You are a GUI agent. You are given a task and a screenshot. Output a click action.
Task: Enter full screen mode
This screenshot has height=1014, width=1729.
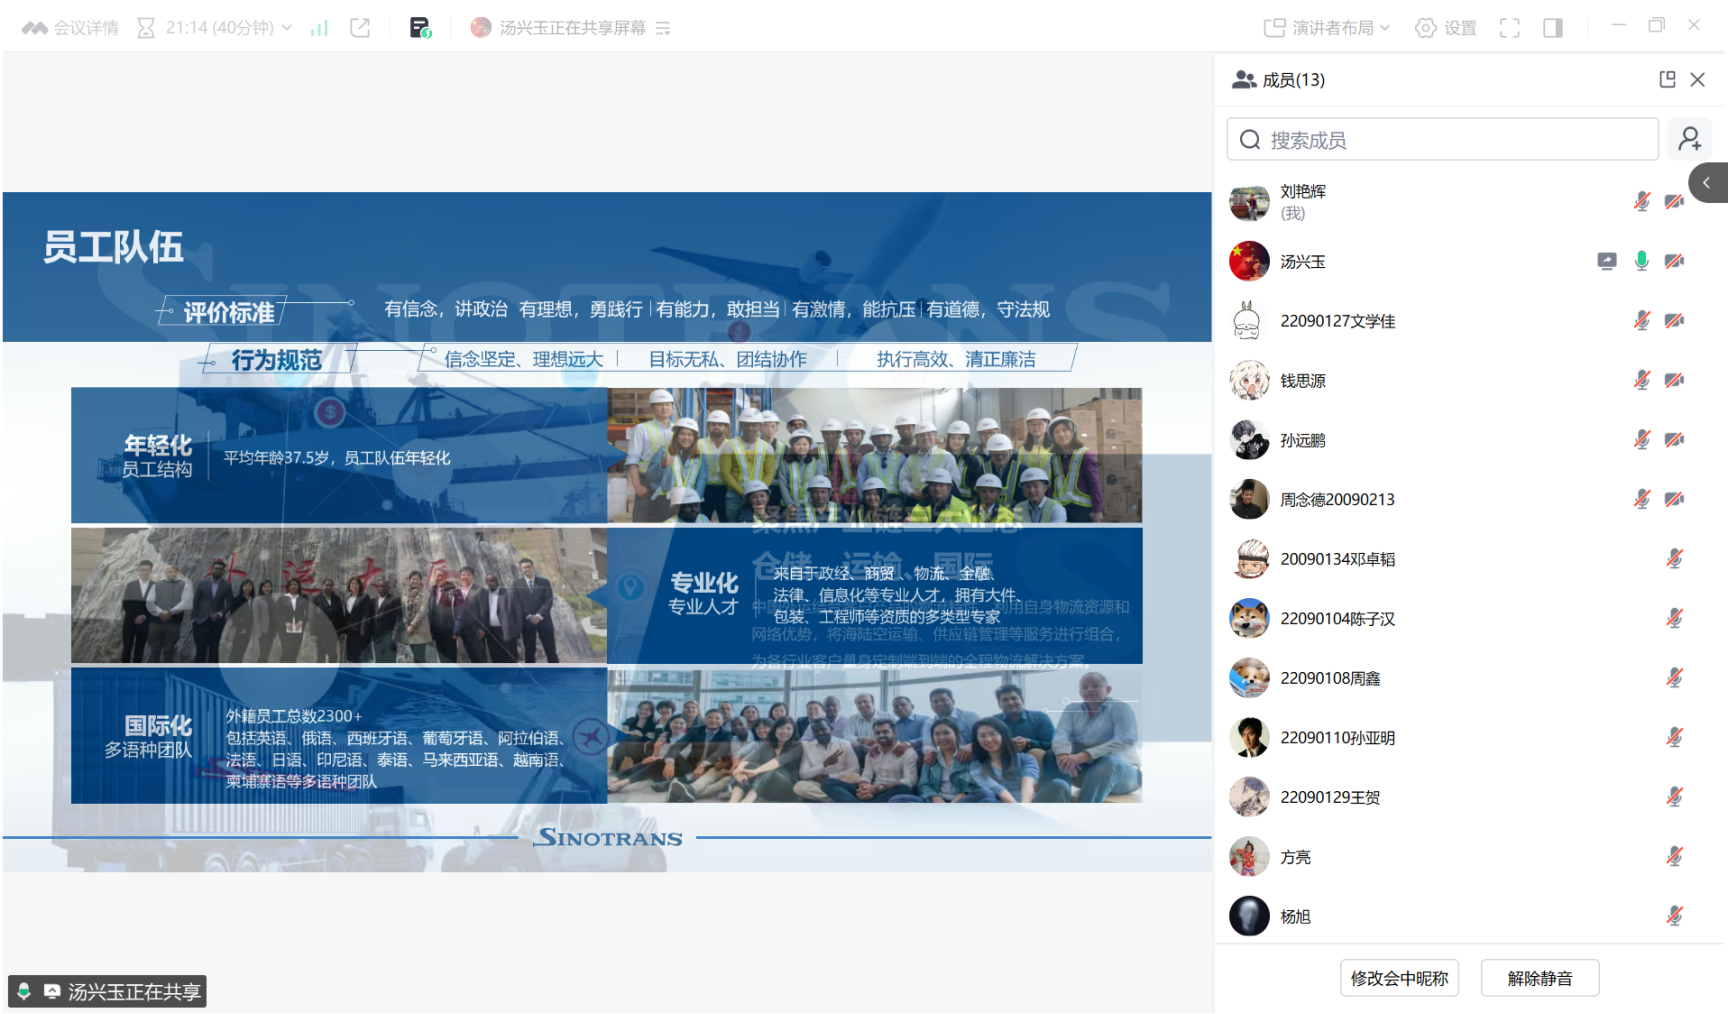click(x=1509, y=28)
